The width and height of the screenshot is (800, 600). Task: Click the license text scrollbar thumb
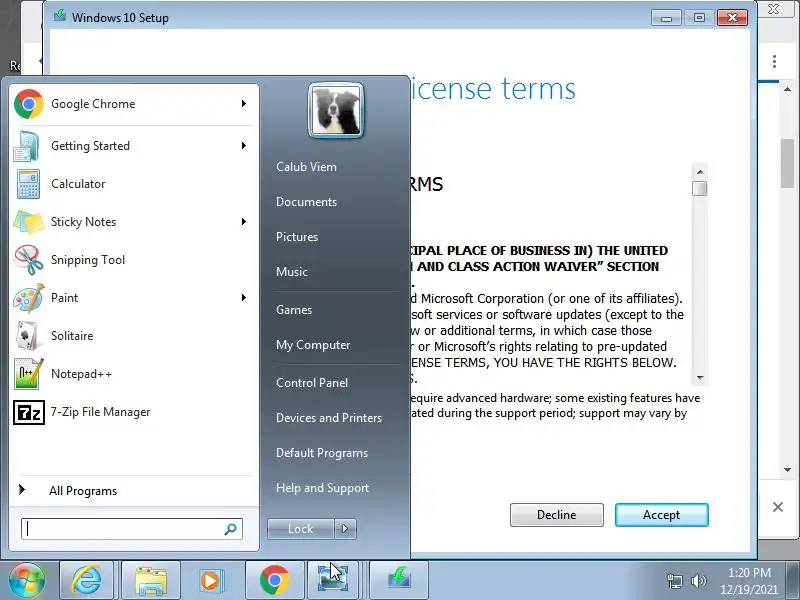pyautogui.click(x=700, y=188)
